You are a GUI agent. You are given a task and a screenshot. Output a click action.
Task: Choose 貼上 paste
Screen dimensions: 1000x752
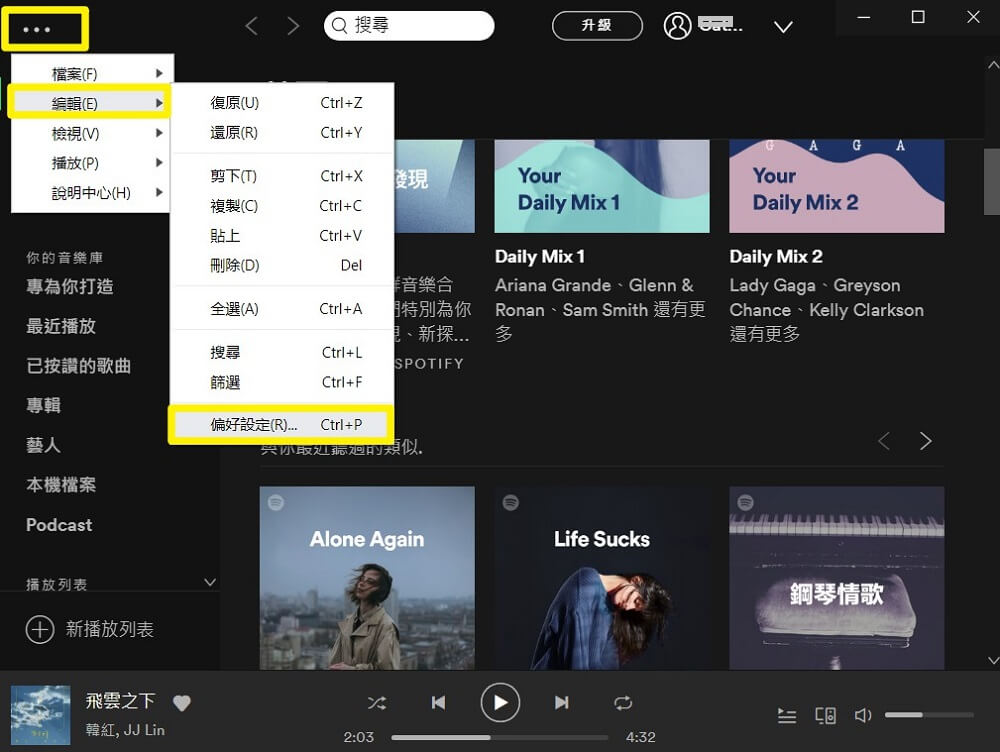pyautogui.click(x=281, y=236)
